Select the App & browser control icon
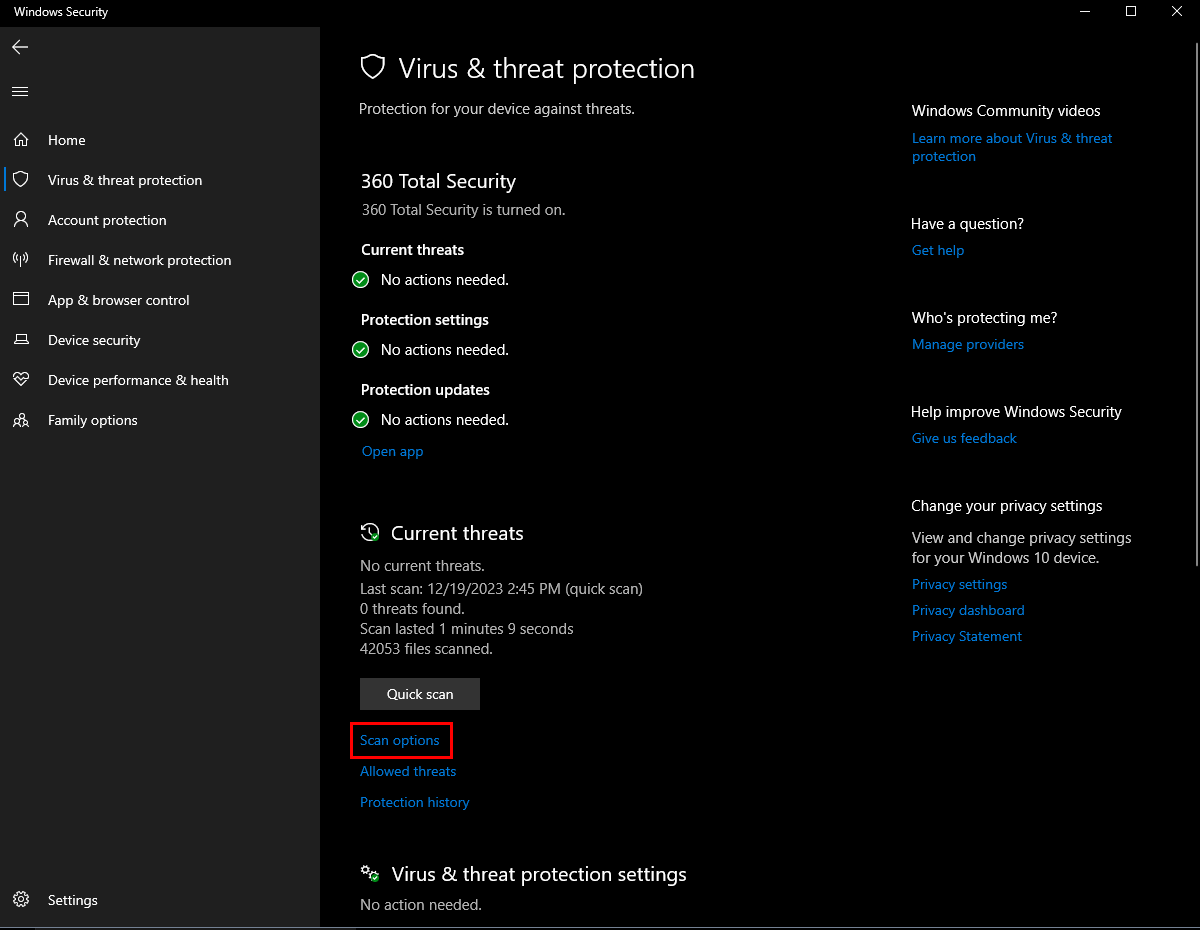The image size is (1200, 930). pos(21,300)
